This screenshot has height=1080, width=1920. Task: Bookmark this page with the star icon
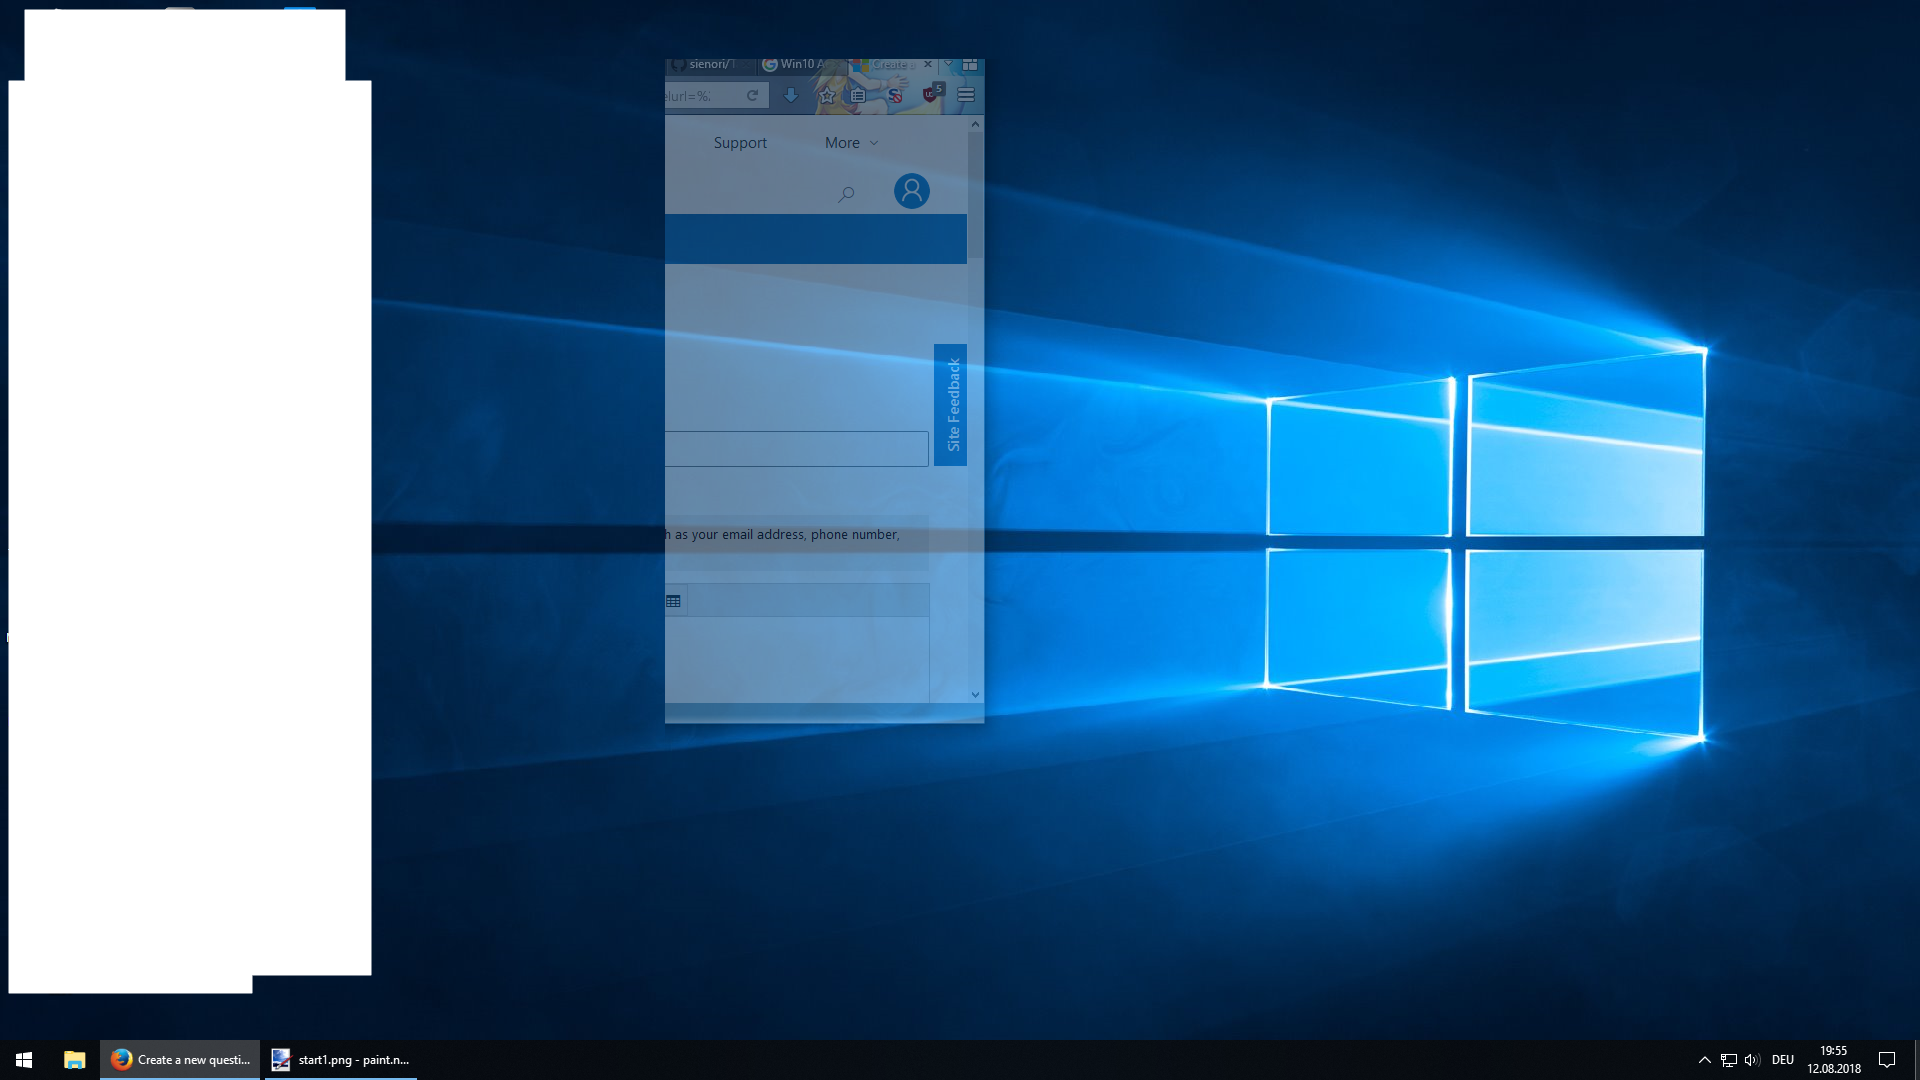click(827, 96)
